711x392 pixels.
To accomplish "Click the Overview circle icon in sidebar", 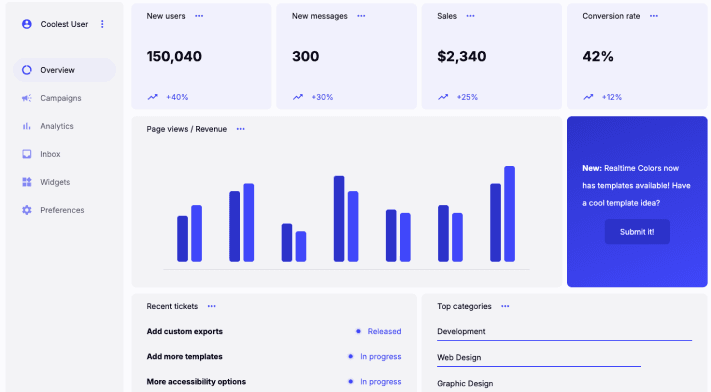I will (x=27, y=70).
